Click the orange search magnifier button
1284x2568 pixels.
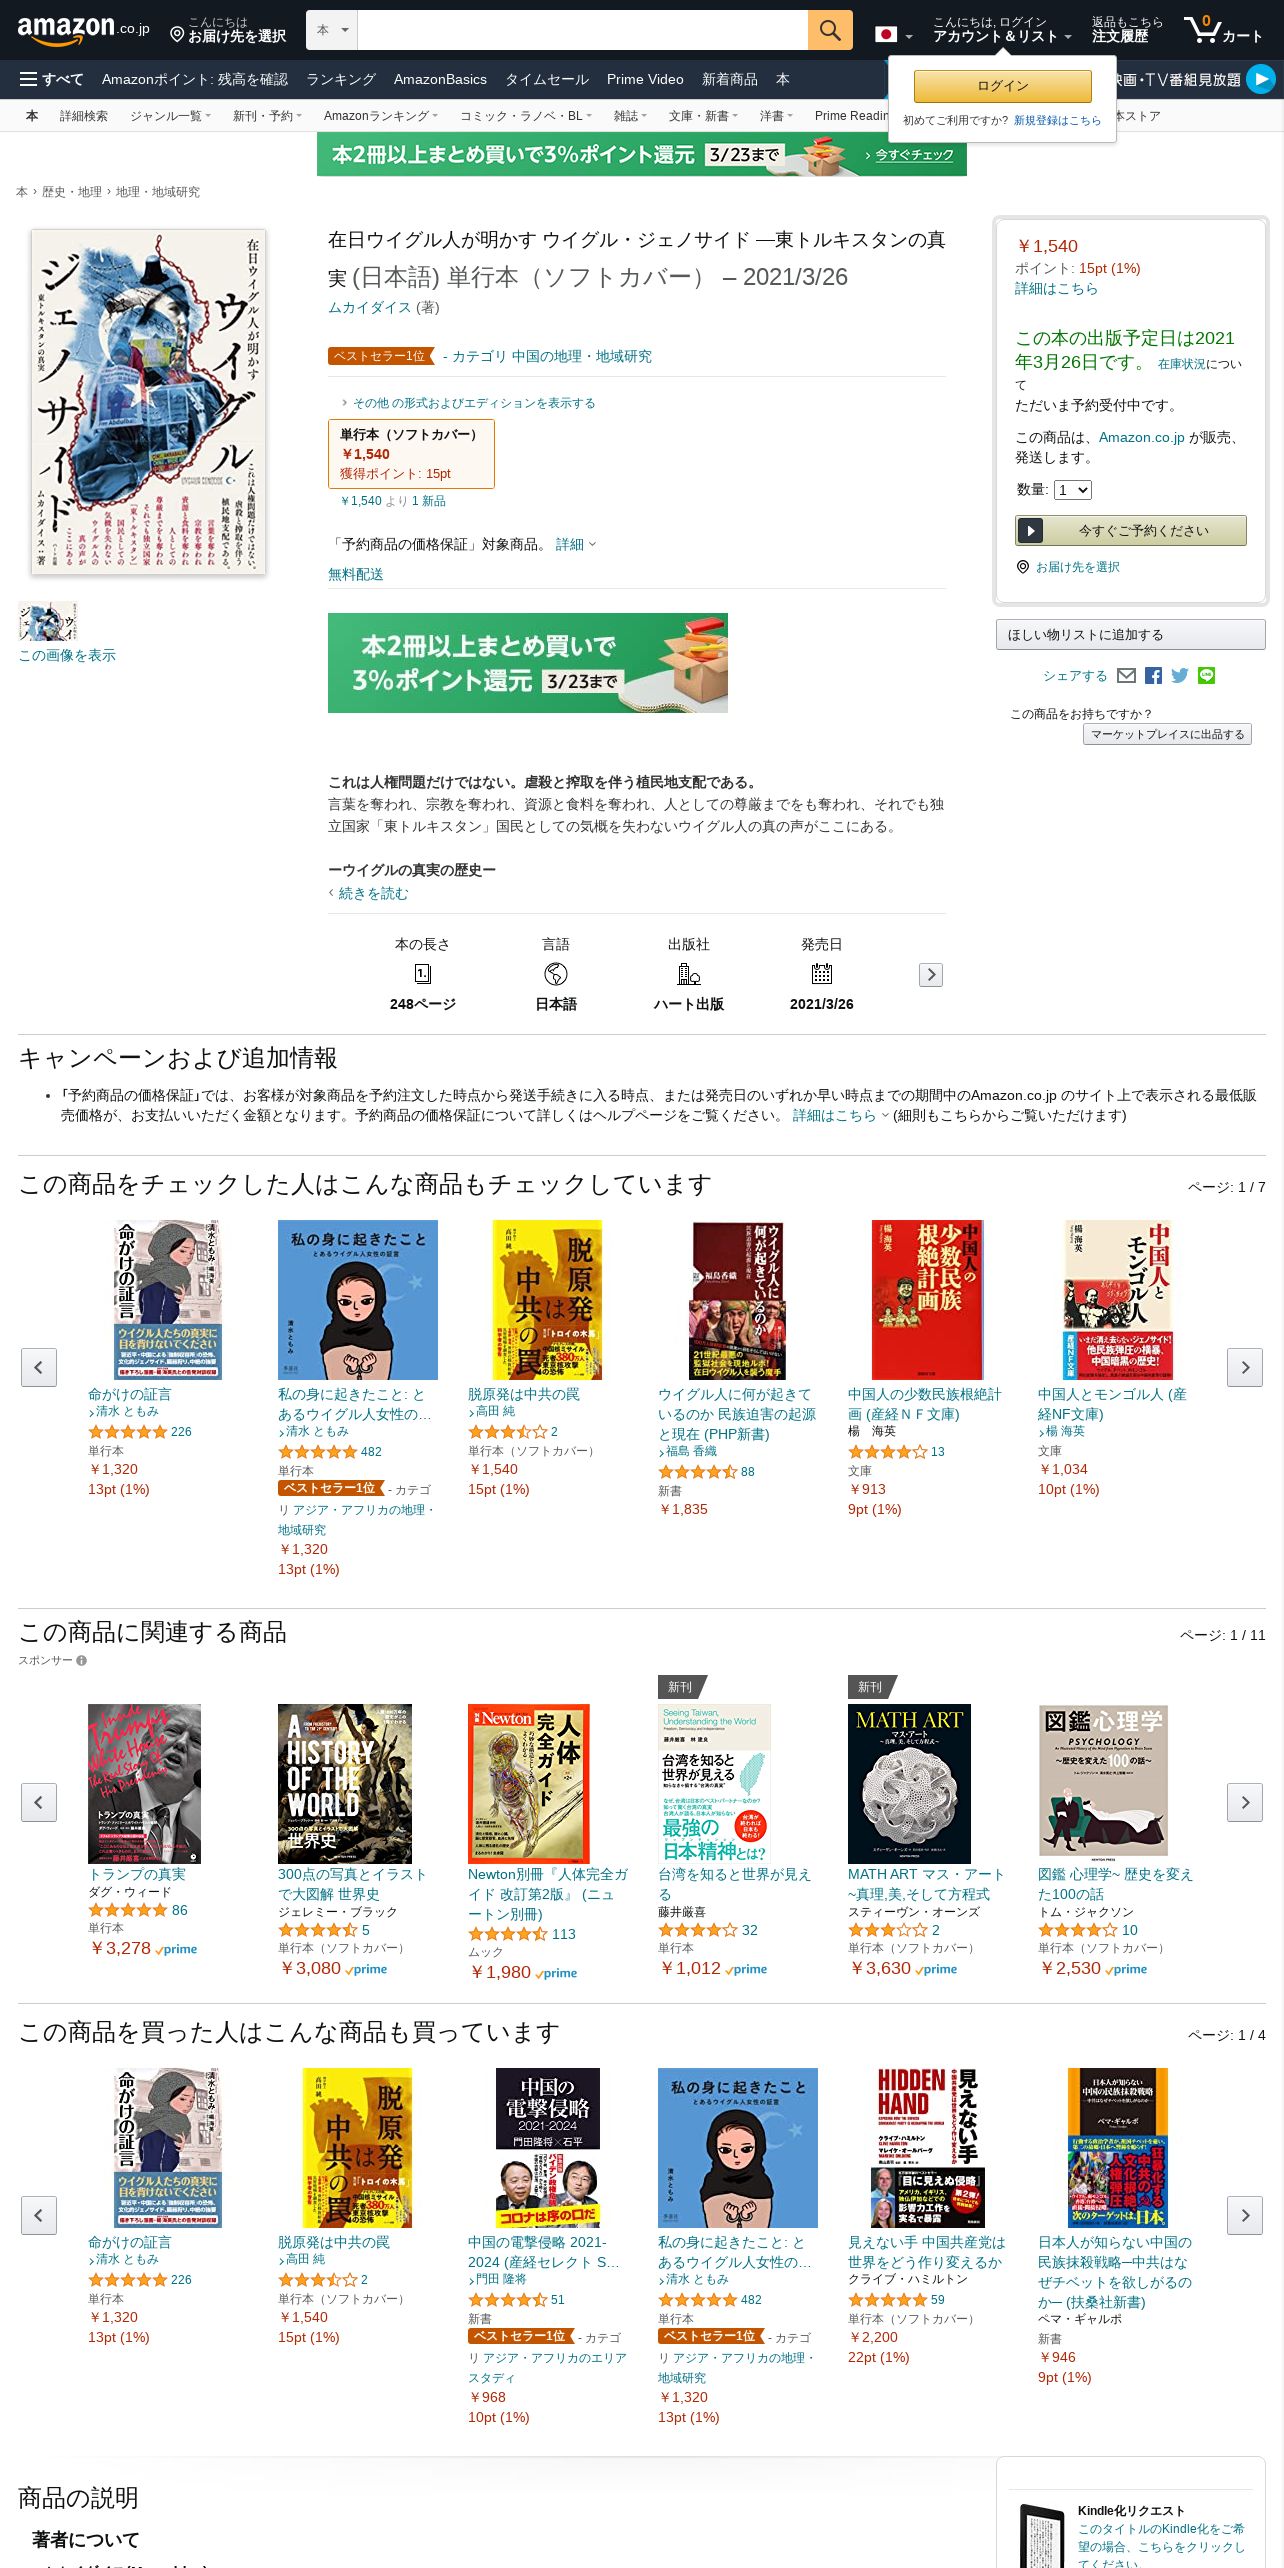(829, 30)
